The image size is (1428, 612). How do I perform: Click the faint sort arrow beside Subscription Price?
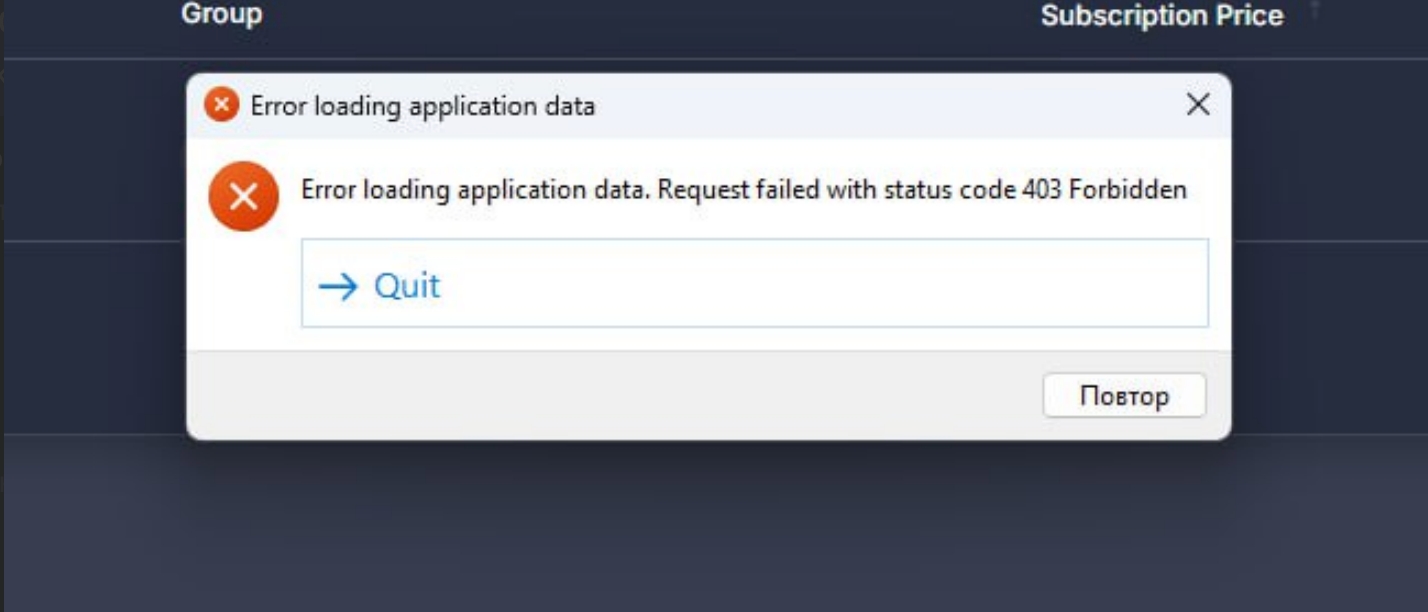coord(1315,10)
